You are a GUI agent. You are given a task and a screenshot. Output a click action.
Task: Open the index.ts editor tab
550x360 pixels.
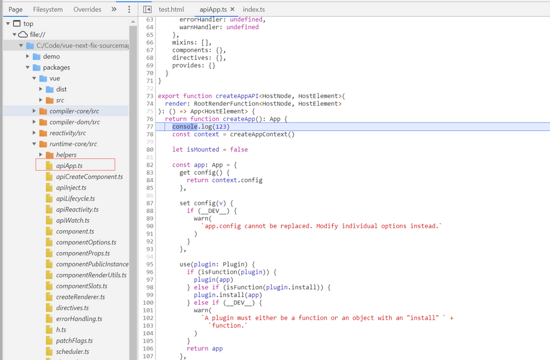(x=254, y=9)
